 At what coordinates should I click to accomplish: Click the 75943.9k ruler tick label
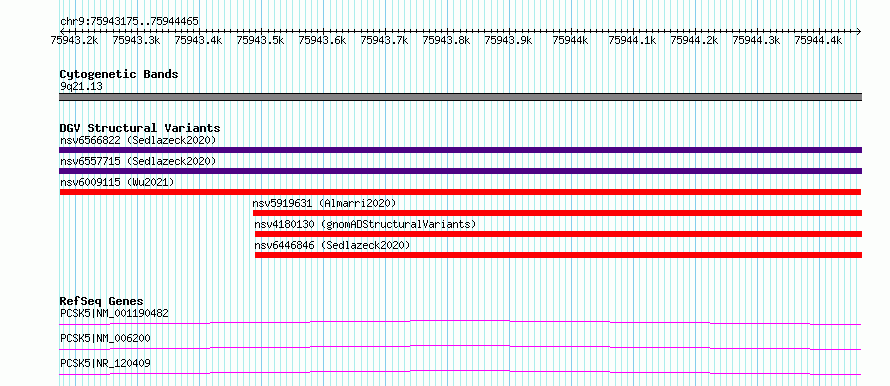click(x=509, y=40)
